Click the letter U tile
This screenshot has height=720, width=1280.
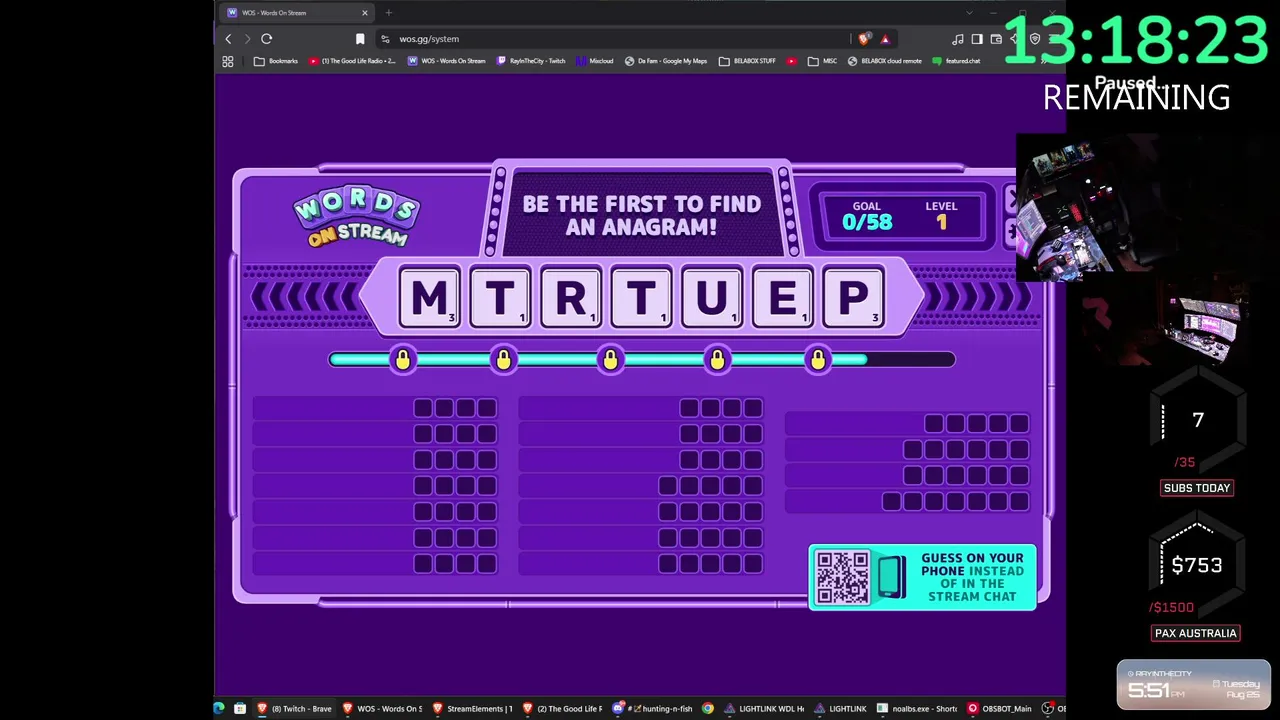coord(712,297)
